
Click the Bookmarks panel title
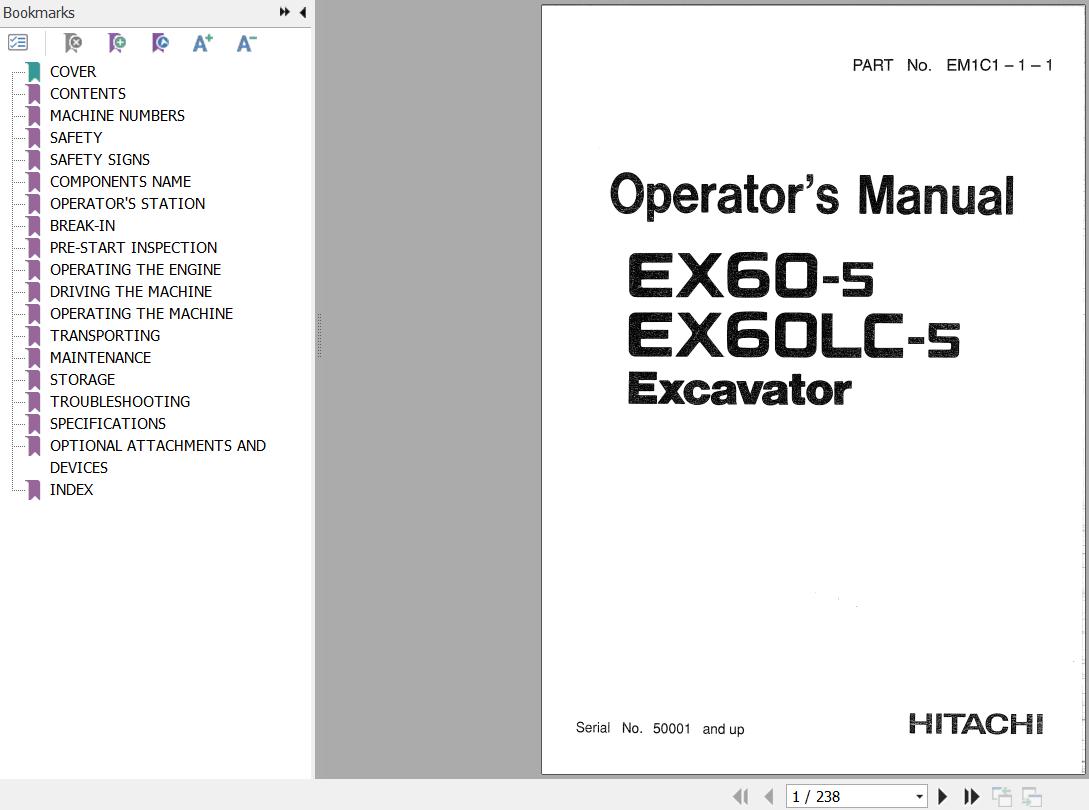(39, 13)
